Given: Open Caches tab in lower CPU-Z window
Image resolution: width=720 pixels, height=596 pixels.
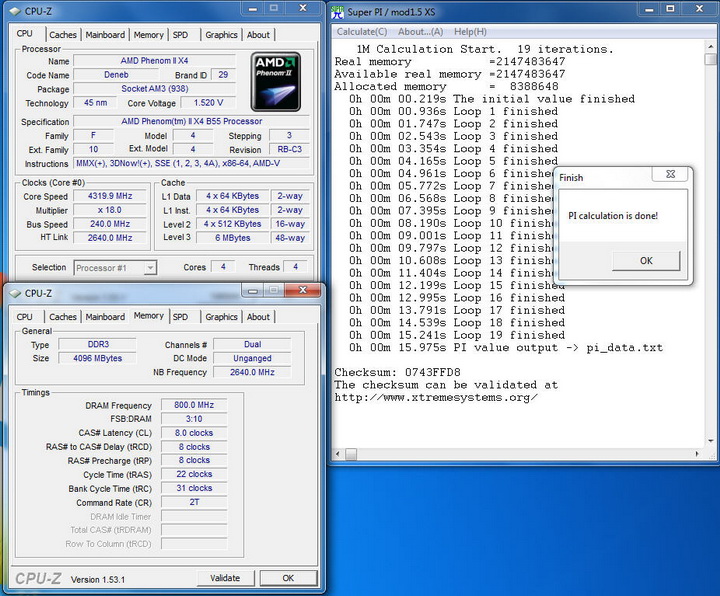Looking at the screenshot, I should [63, 317].
